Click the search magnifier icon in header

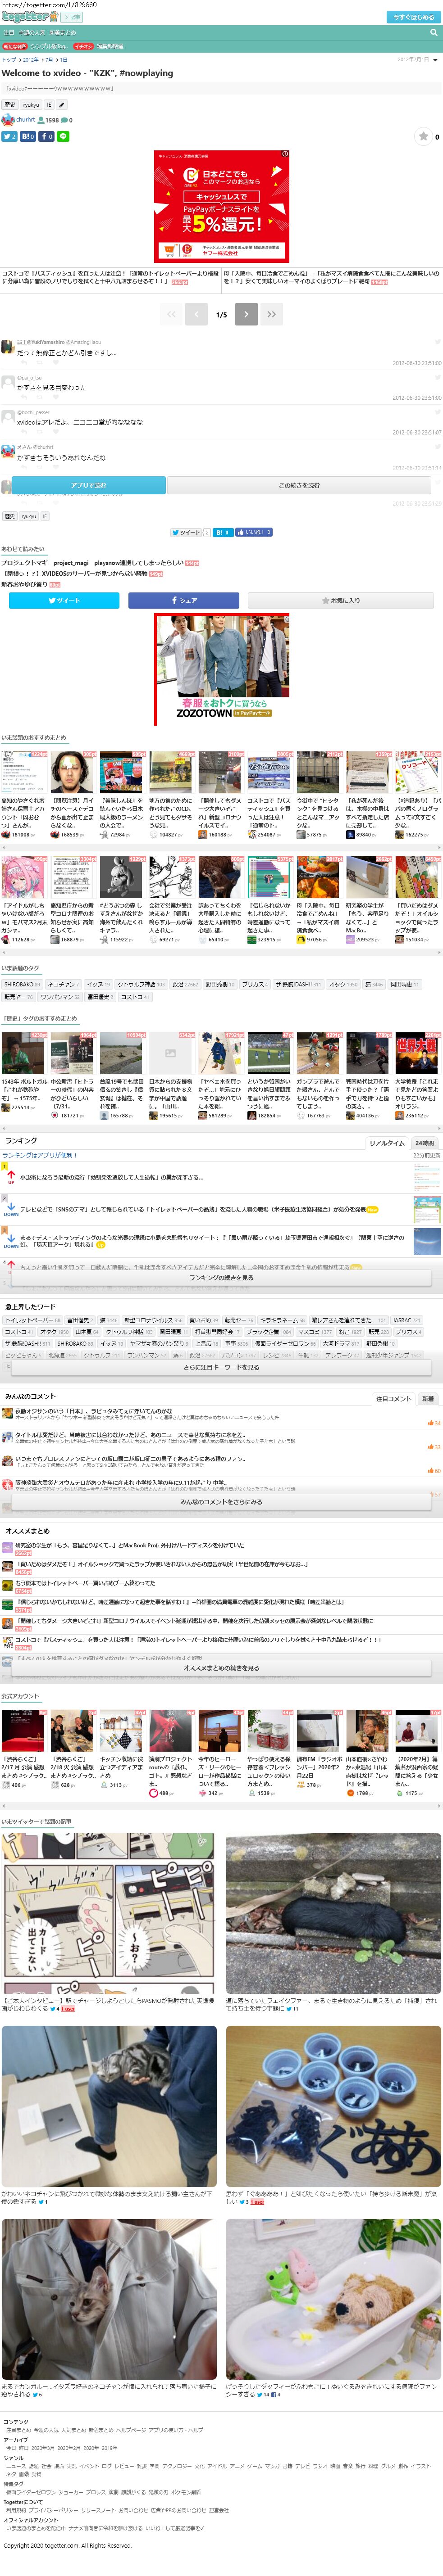[x=433, y=32]
